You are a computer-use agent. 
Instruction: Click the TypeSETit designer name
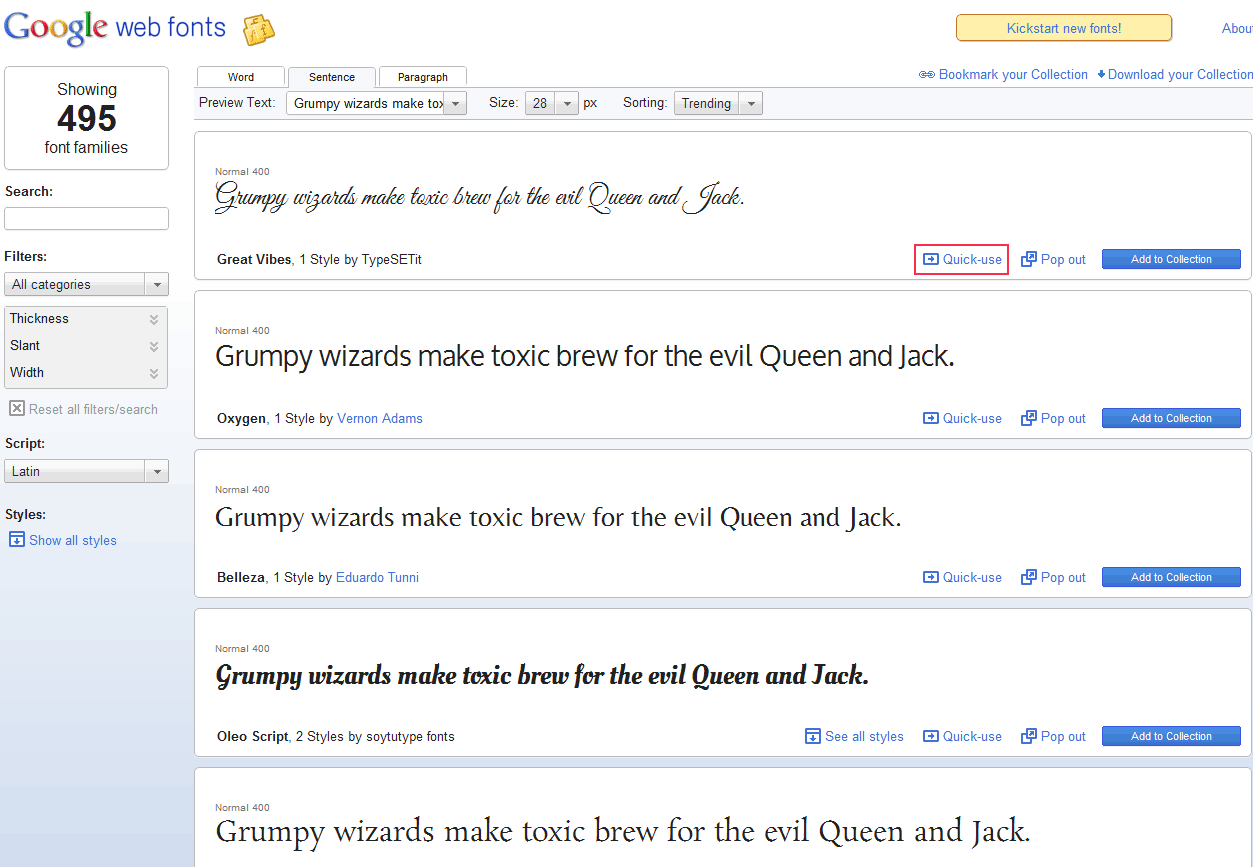click(392, 259)
